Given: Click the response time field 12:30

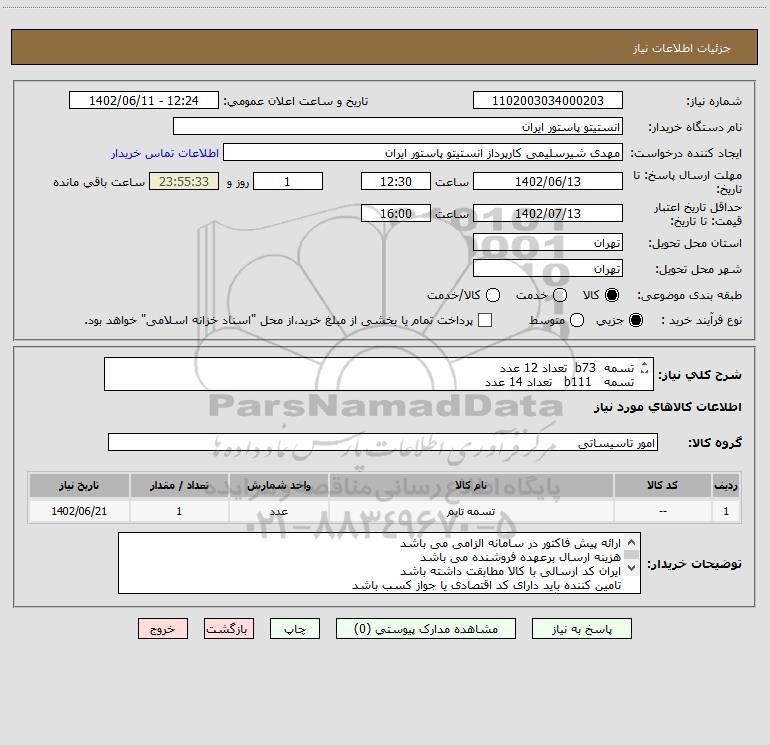Looking at the screenshot, I should (396, 181).
